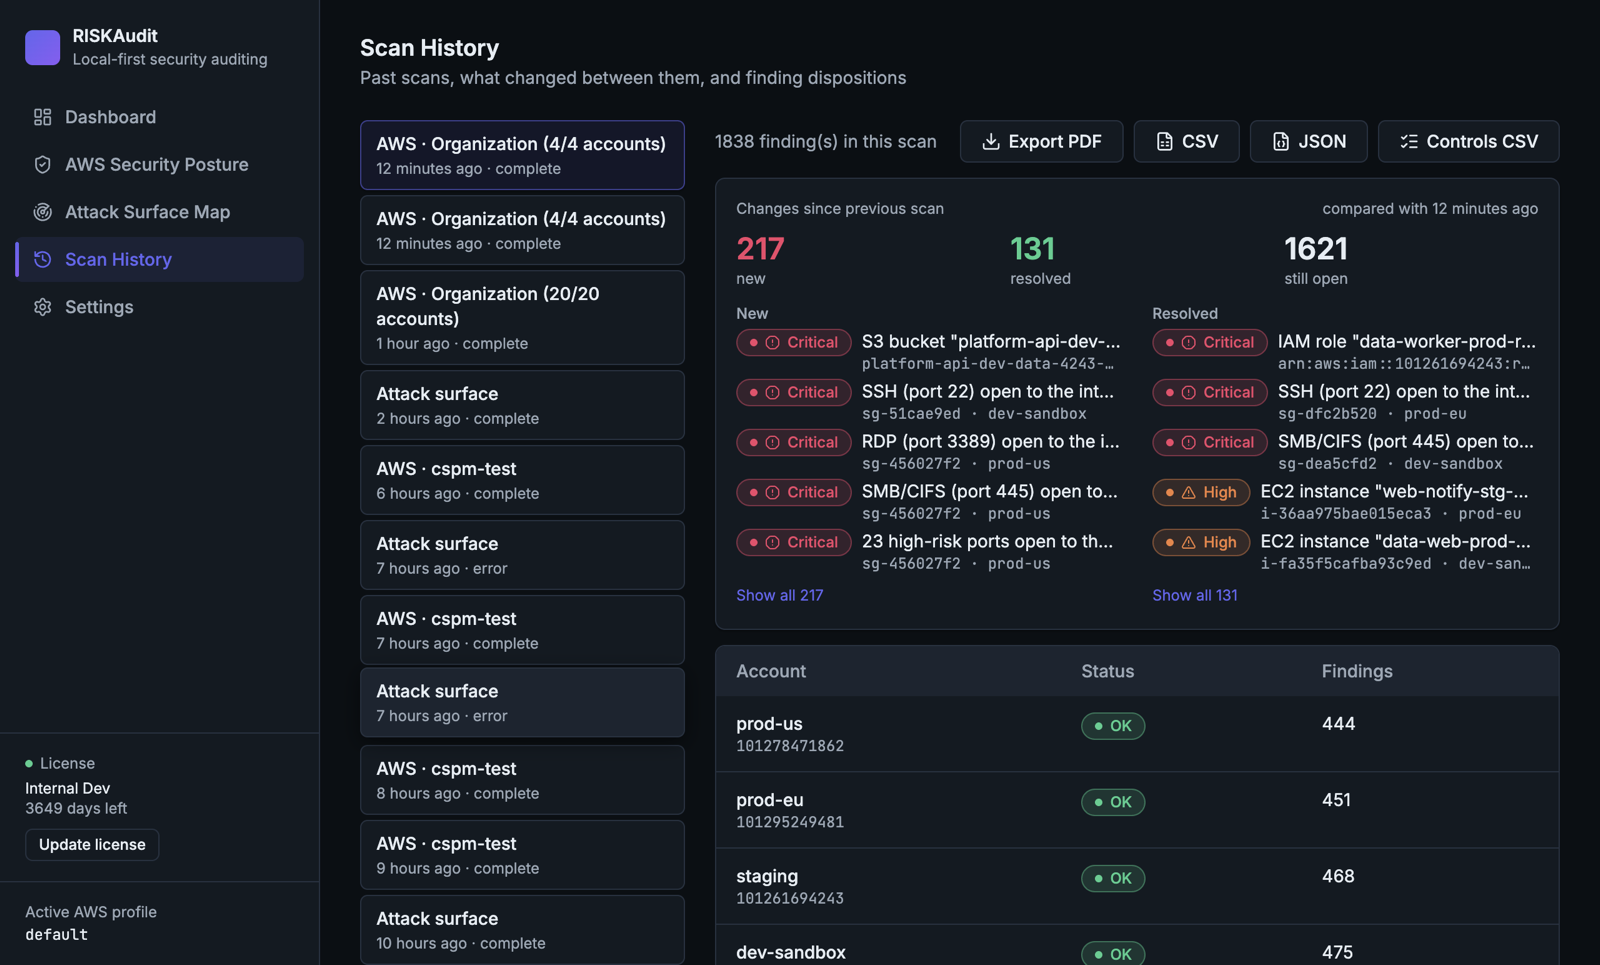Click the AWS Security Posture shield icon
1600x965 pixels.
pos(42,164)
